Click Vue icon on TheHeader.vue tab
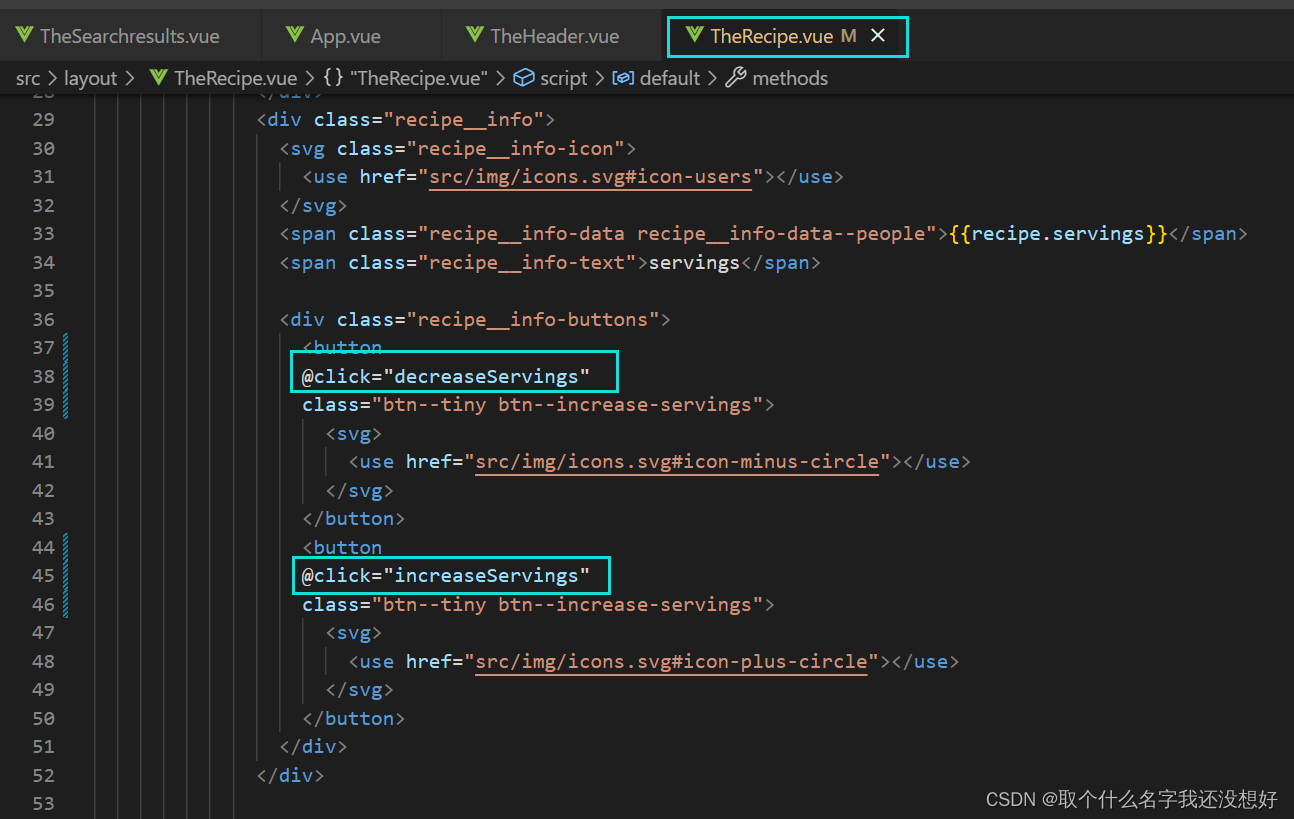1294x819 pixels. [x=474, y=36]
